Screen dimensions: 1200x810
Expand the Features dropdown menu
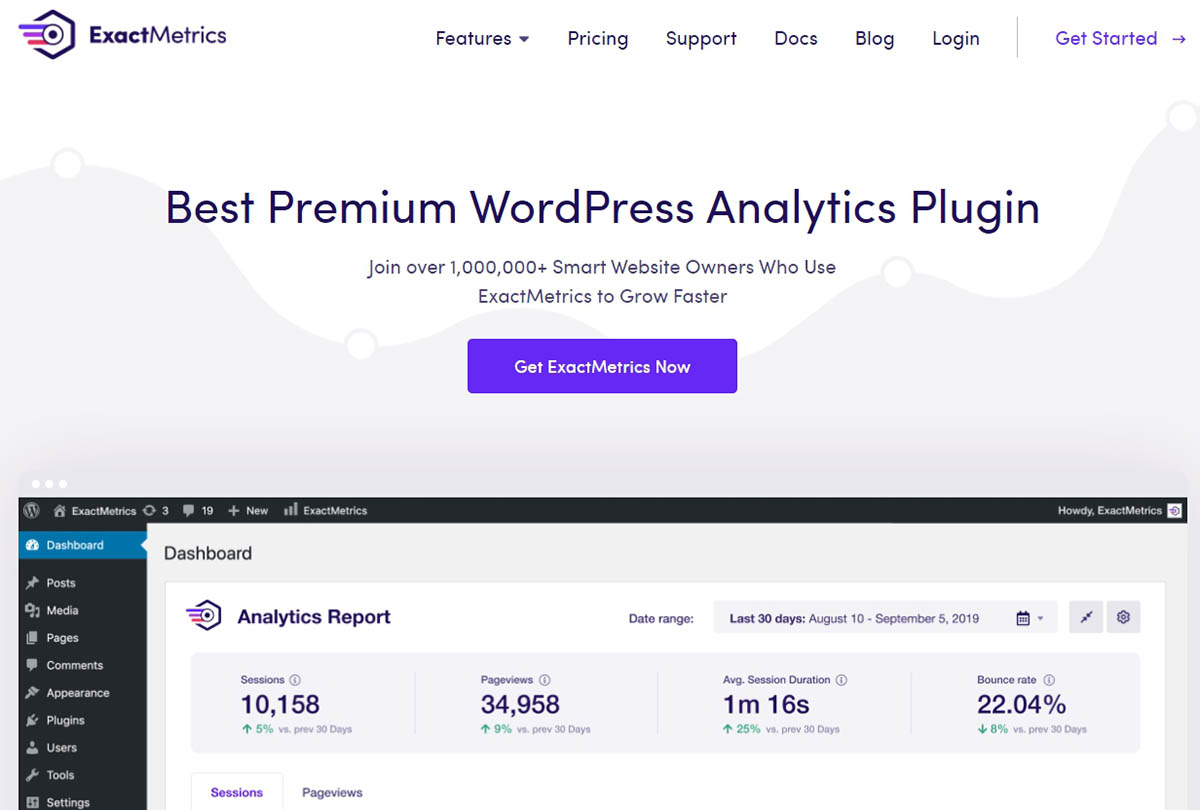pyautogui.click(x=482, y=39)
